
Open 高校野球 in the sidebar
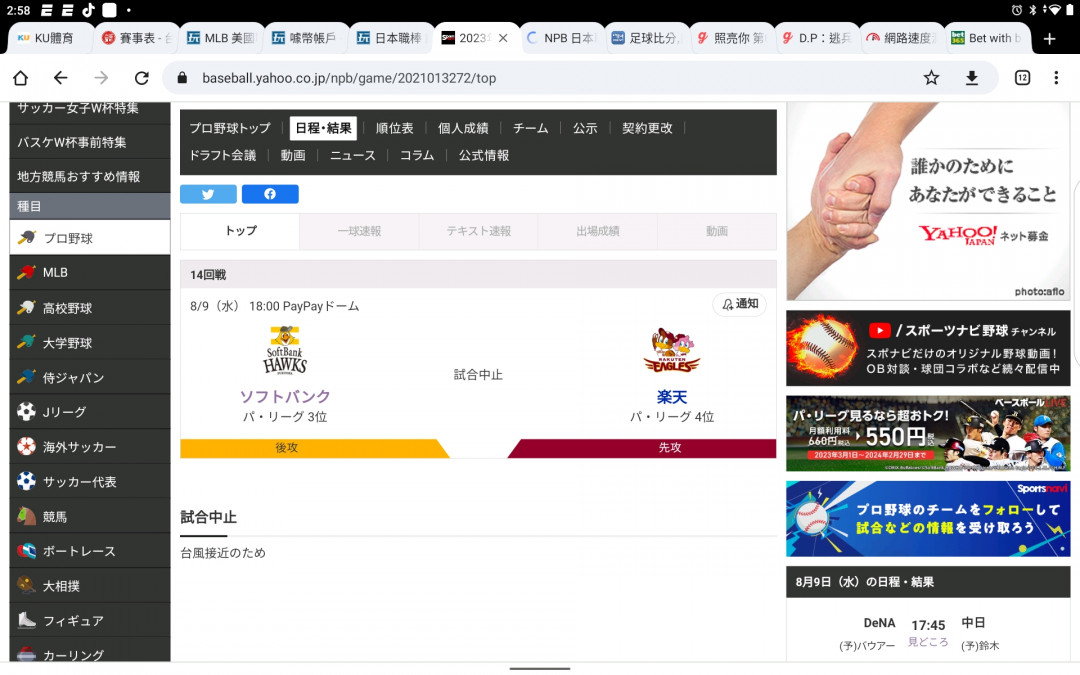pos(90,308)
